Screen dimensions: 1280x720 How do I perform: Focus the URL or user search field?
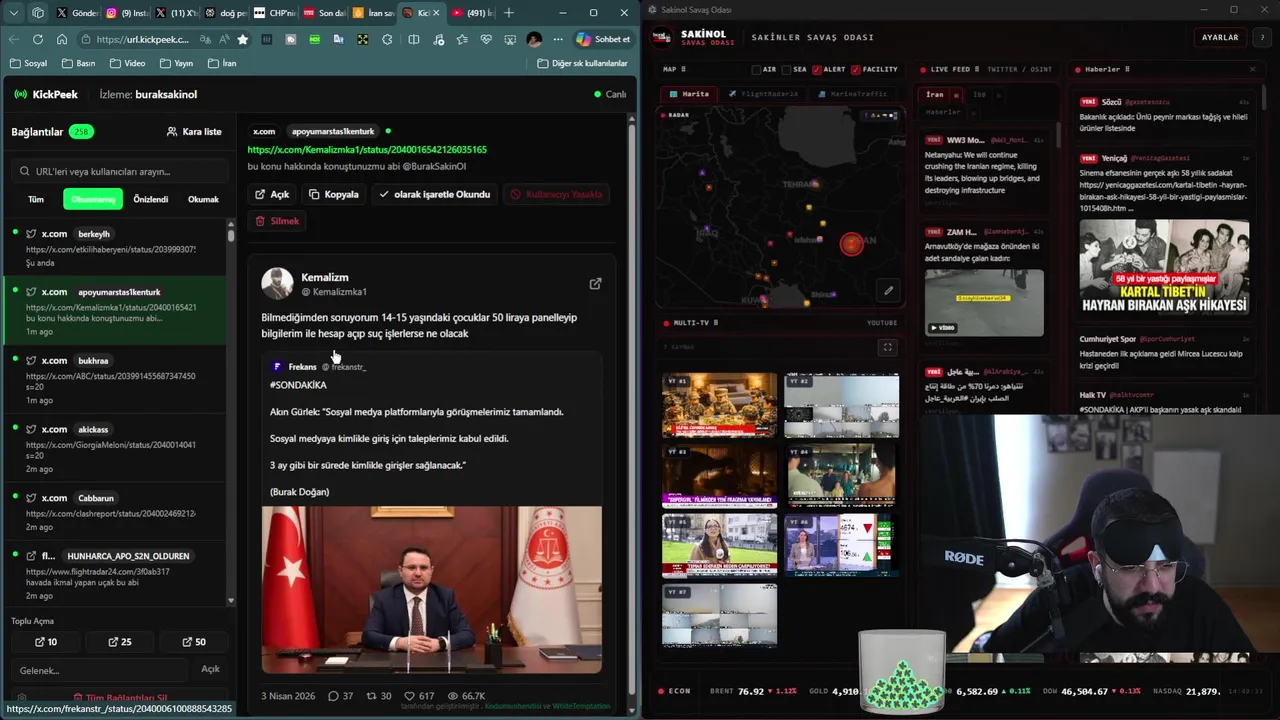[120, 171]
